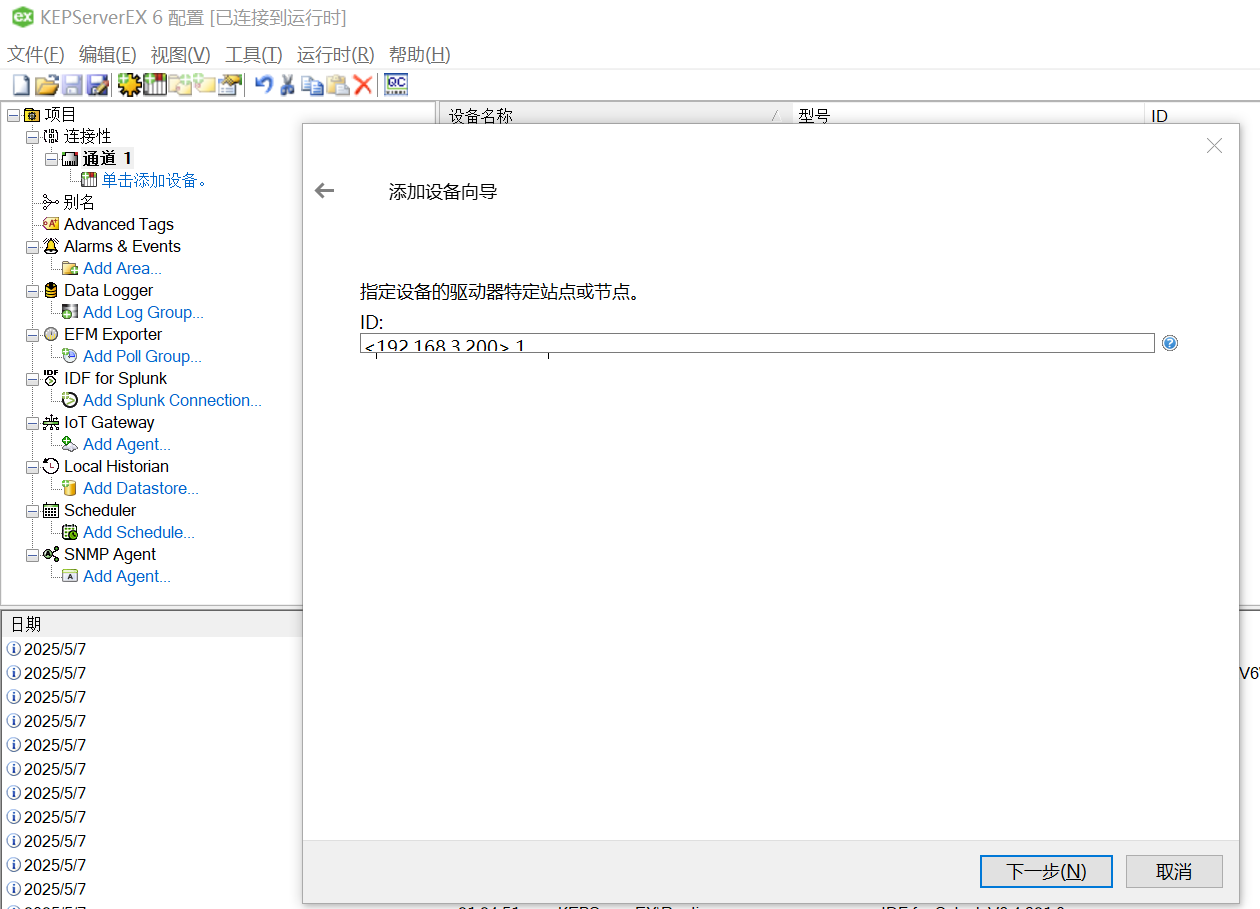Click Add Agent... under SNMP Agent
The height and width of the screenshot is (909, 1260).
point(127,576)
